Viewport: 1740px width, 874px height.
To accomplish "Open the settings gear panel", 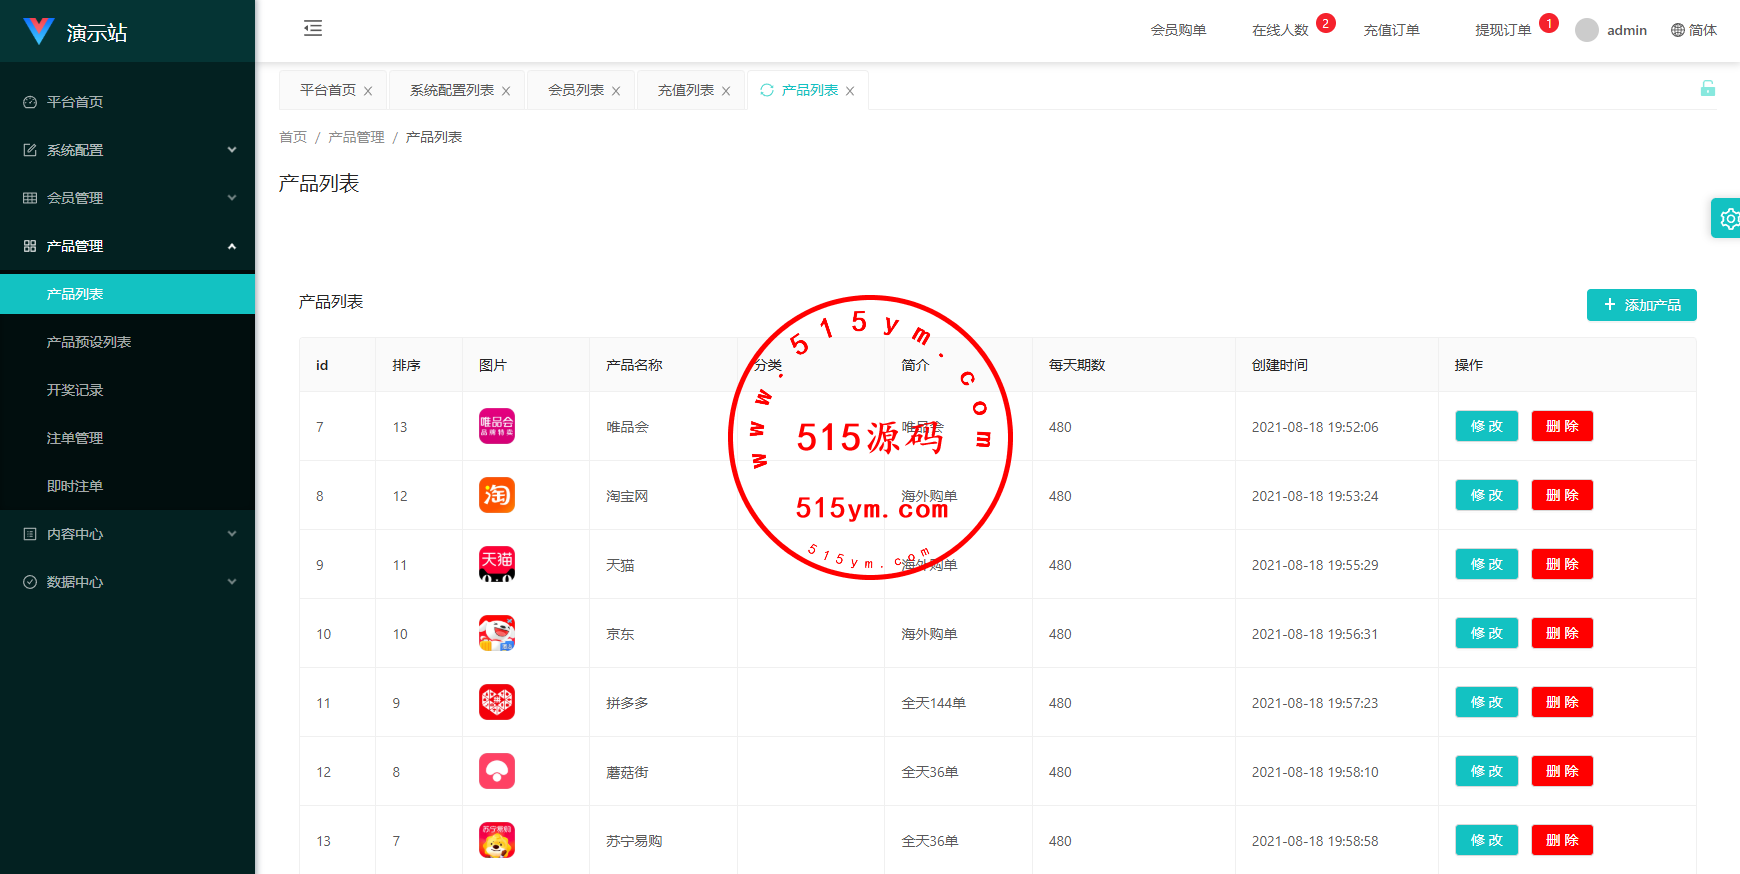I will pyautogui.click(x=1727, y=218).
